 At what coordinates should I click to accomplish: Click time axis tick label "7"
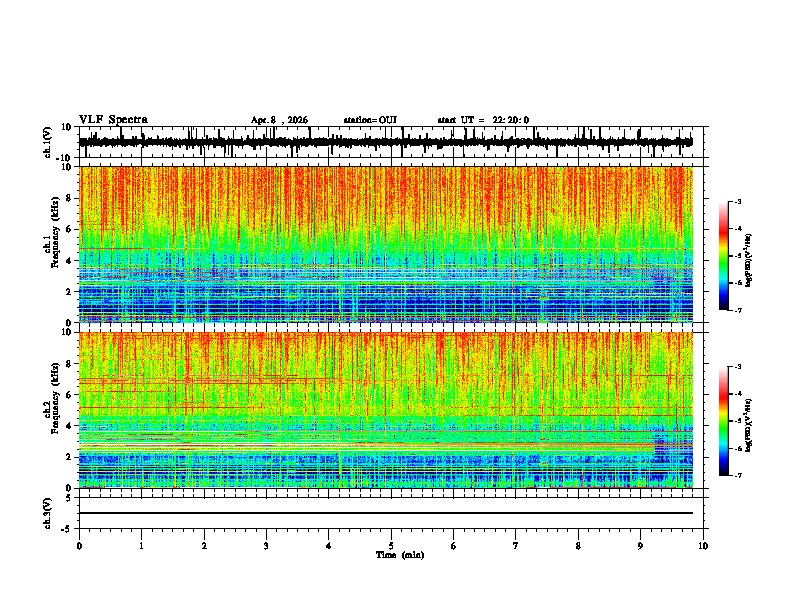point(516,546)
